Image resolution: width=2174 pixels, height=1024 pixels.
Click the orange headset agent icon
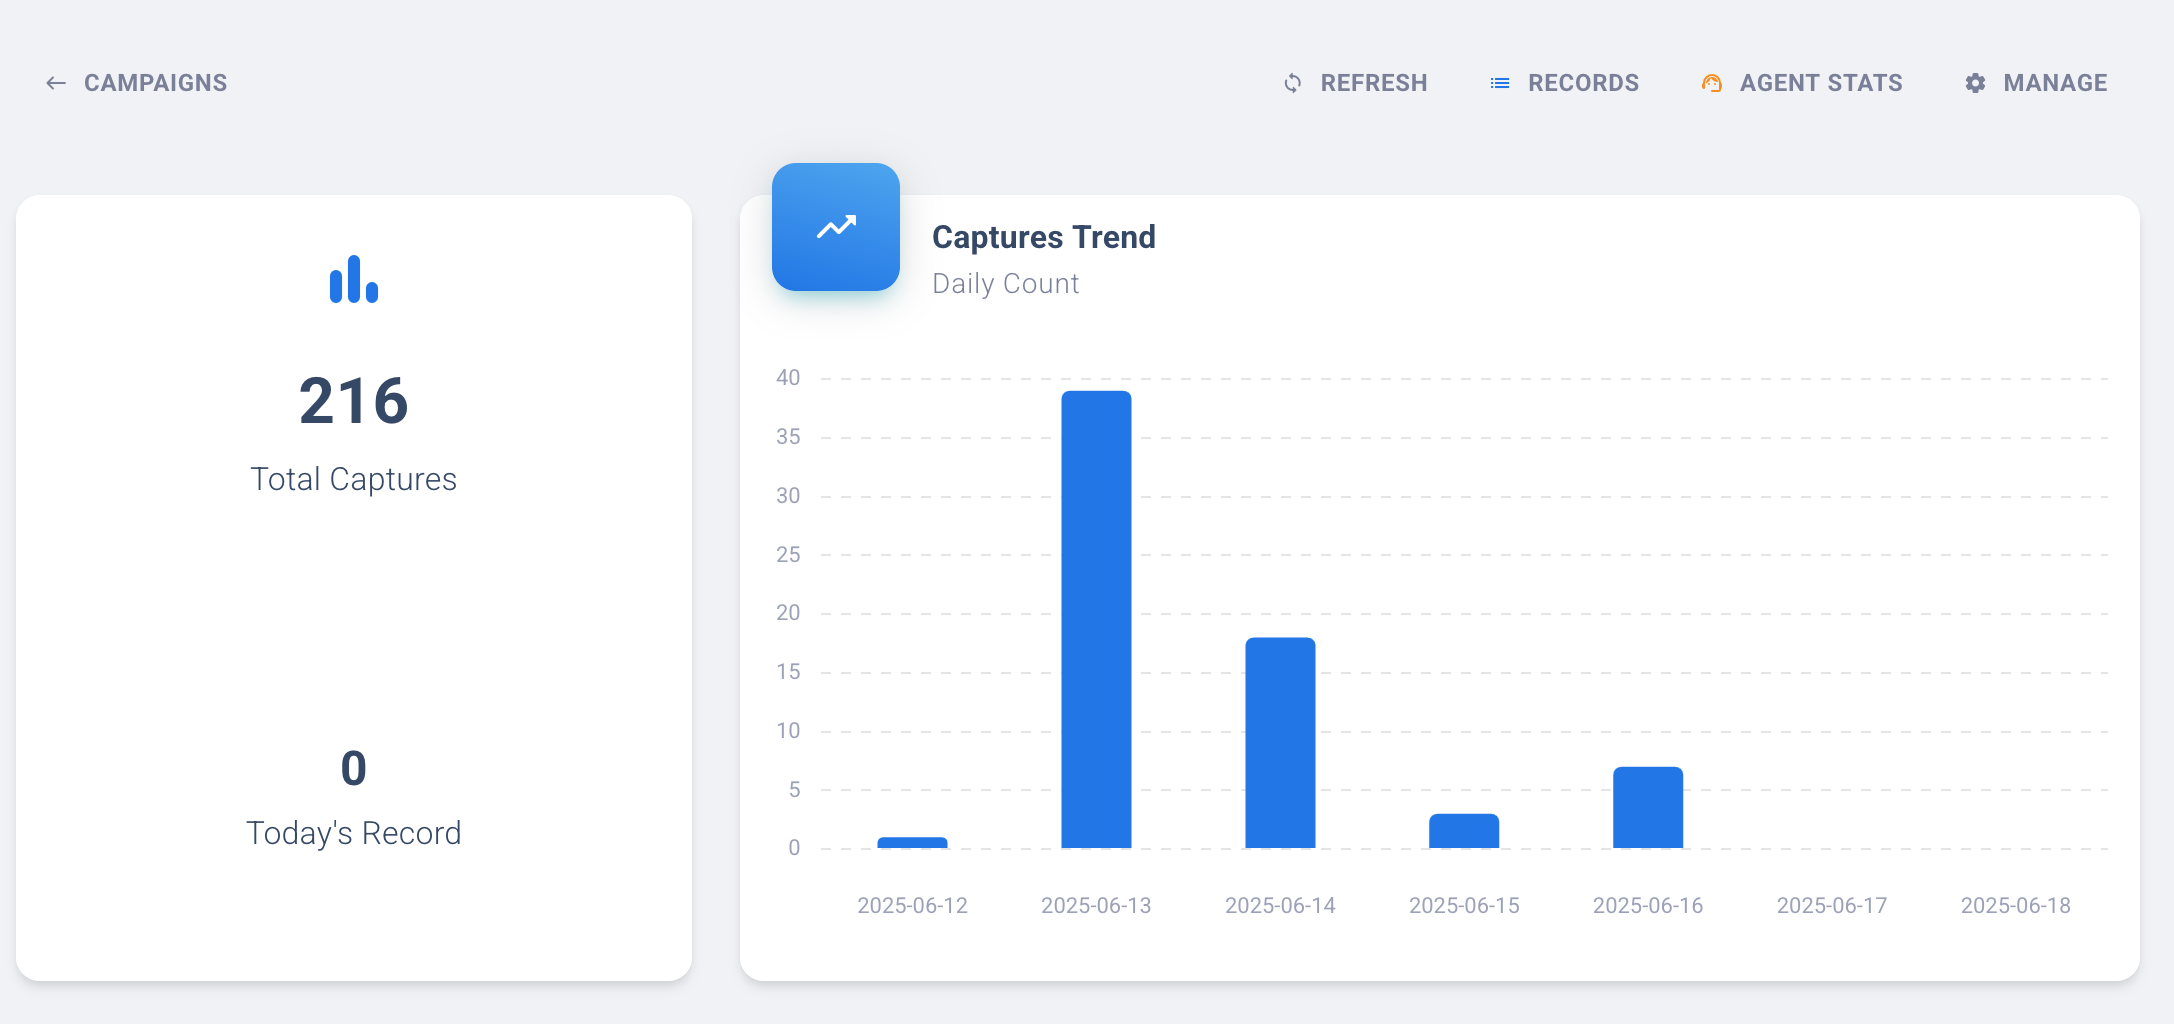tap(1712, 83)
